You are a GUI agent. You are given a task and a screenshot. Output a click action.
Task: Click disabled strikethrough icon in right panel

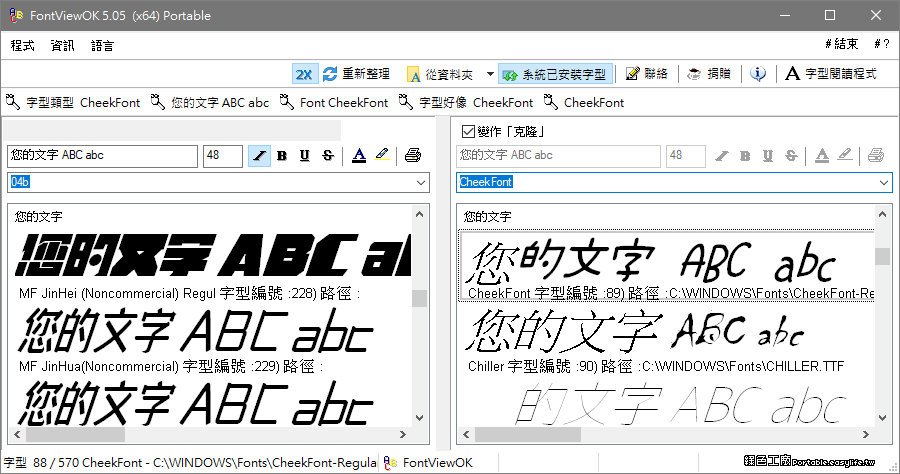[x=791, y=156]
